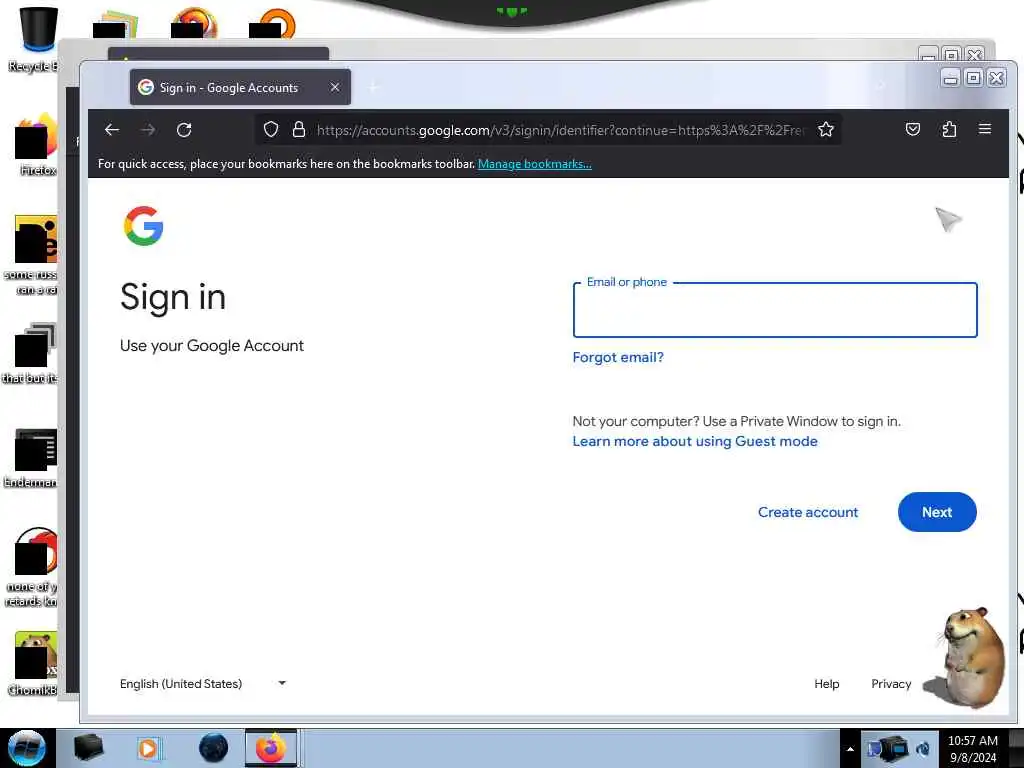
Task: Focus the Email or phone field
Action: (775, 310)
